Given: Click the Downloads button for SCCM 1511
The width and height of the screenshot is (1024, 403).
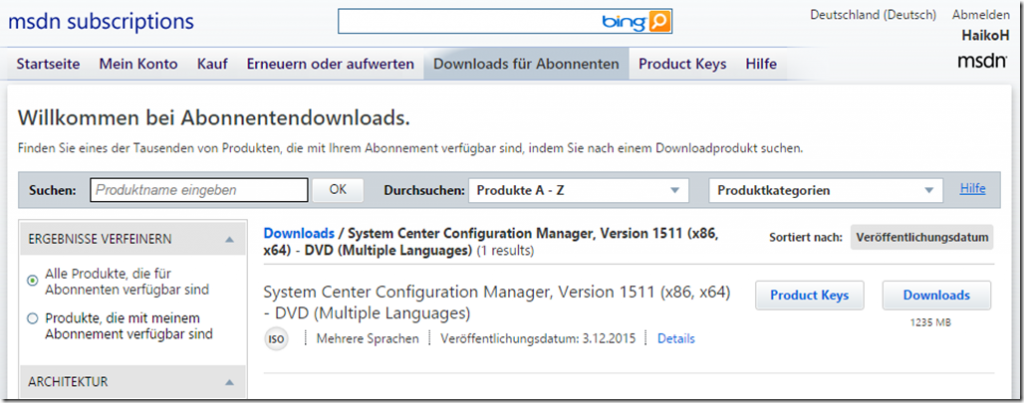Looking at the screenshot, I should [936, 295].
